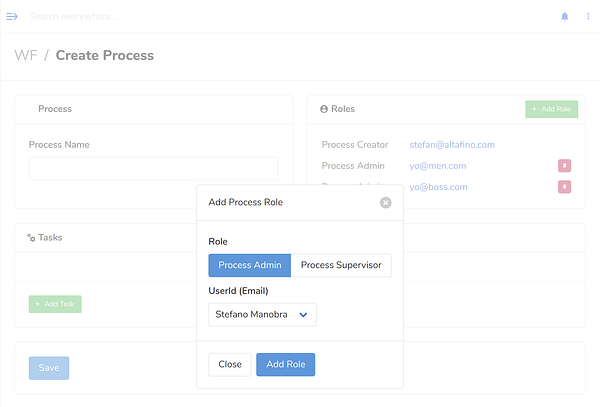Open the stefan@altafino.com email link
The image size is (600, 407).
pos(452,145)
